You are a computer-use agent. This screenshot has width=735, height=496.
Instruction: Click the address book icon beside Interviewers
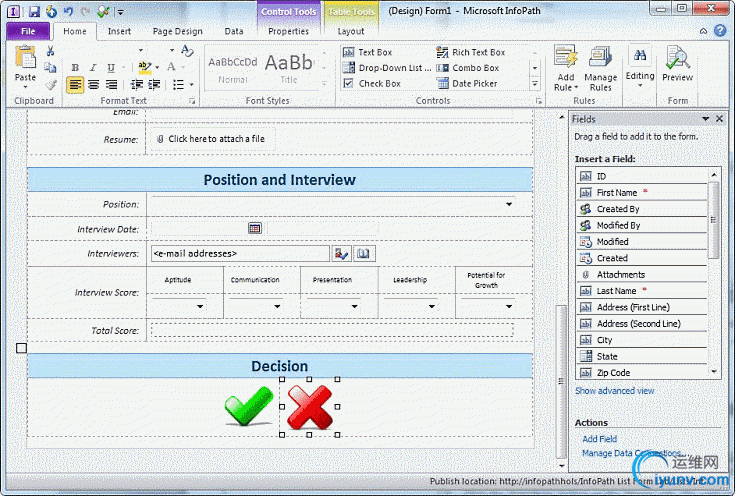(x=364, y=254)
